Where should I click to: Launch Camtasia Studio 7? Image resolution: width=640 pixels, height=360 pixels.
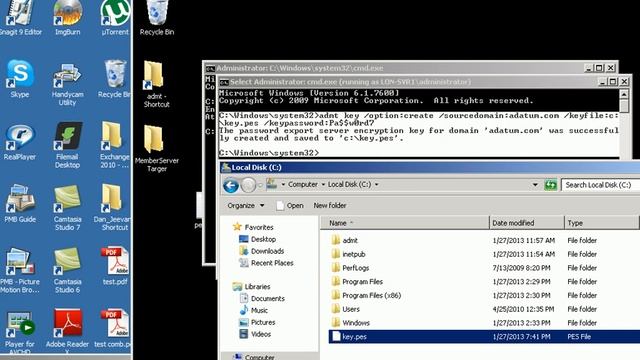(67, 208)
